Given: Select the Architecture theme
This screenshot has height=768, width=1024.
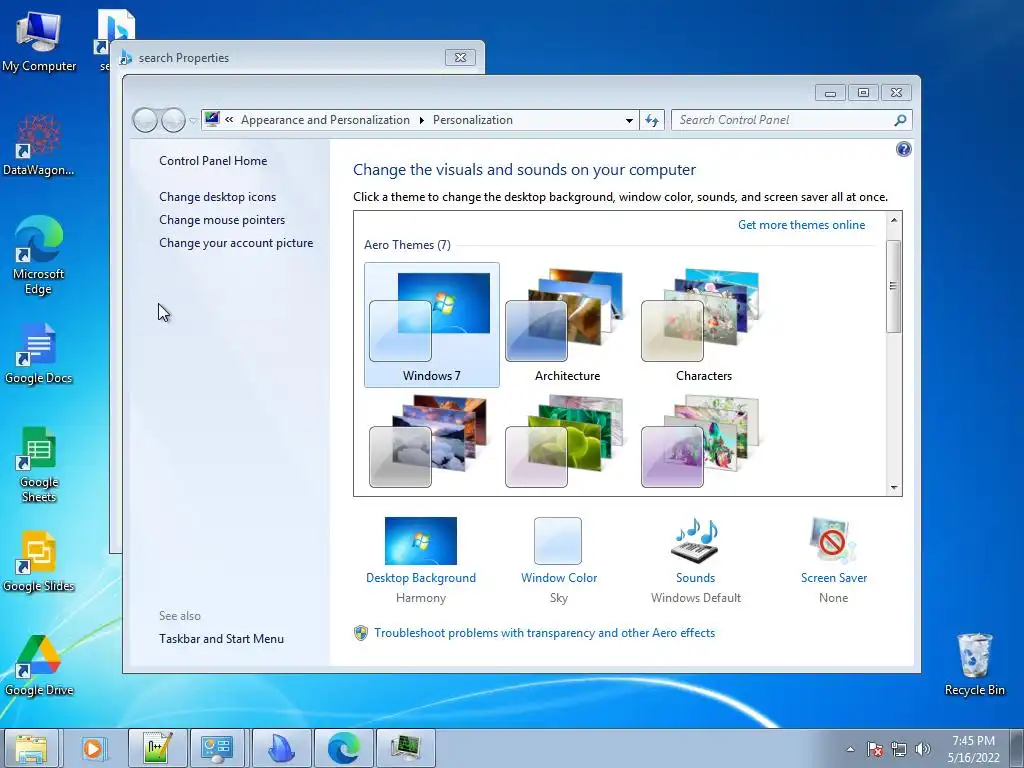Looking at the screenshot, I should click(x=568, y=325).
